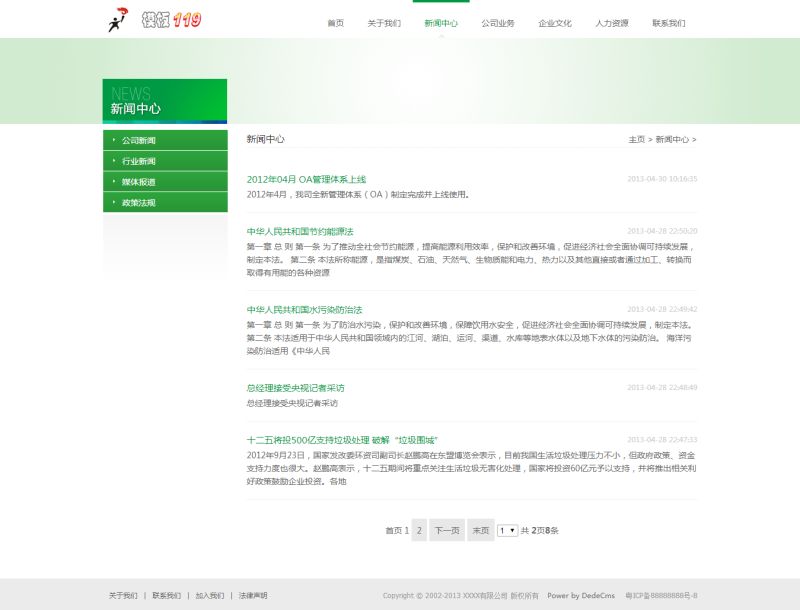Click the ICP number in footer
The image size is (800, 610).
661,595
